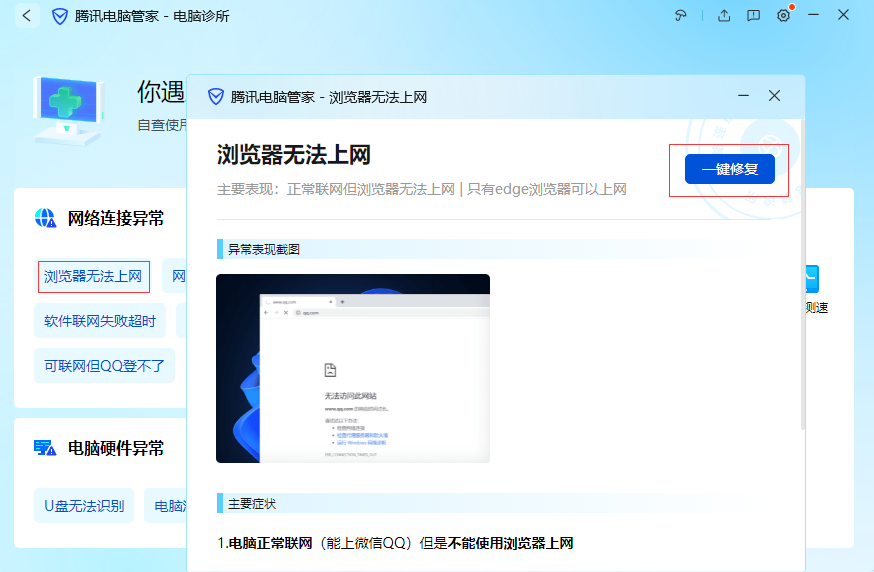This screenshot has height=572, width=874.
Task: Click the computer with green cross image
Action: pos(69,110)
